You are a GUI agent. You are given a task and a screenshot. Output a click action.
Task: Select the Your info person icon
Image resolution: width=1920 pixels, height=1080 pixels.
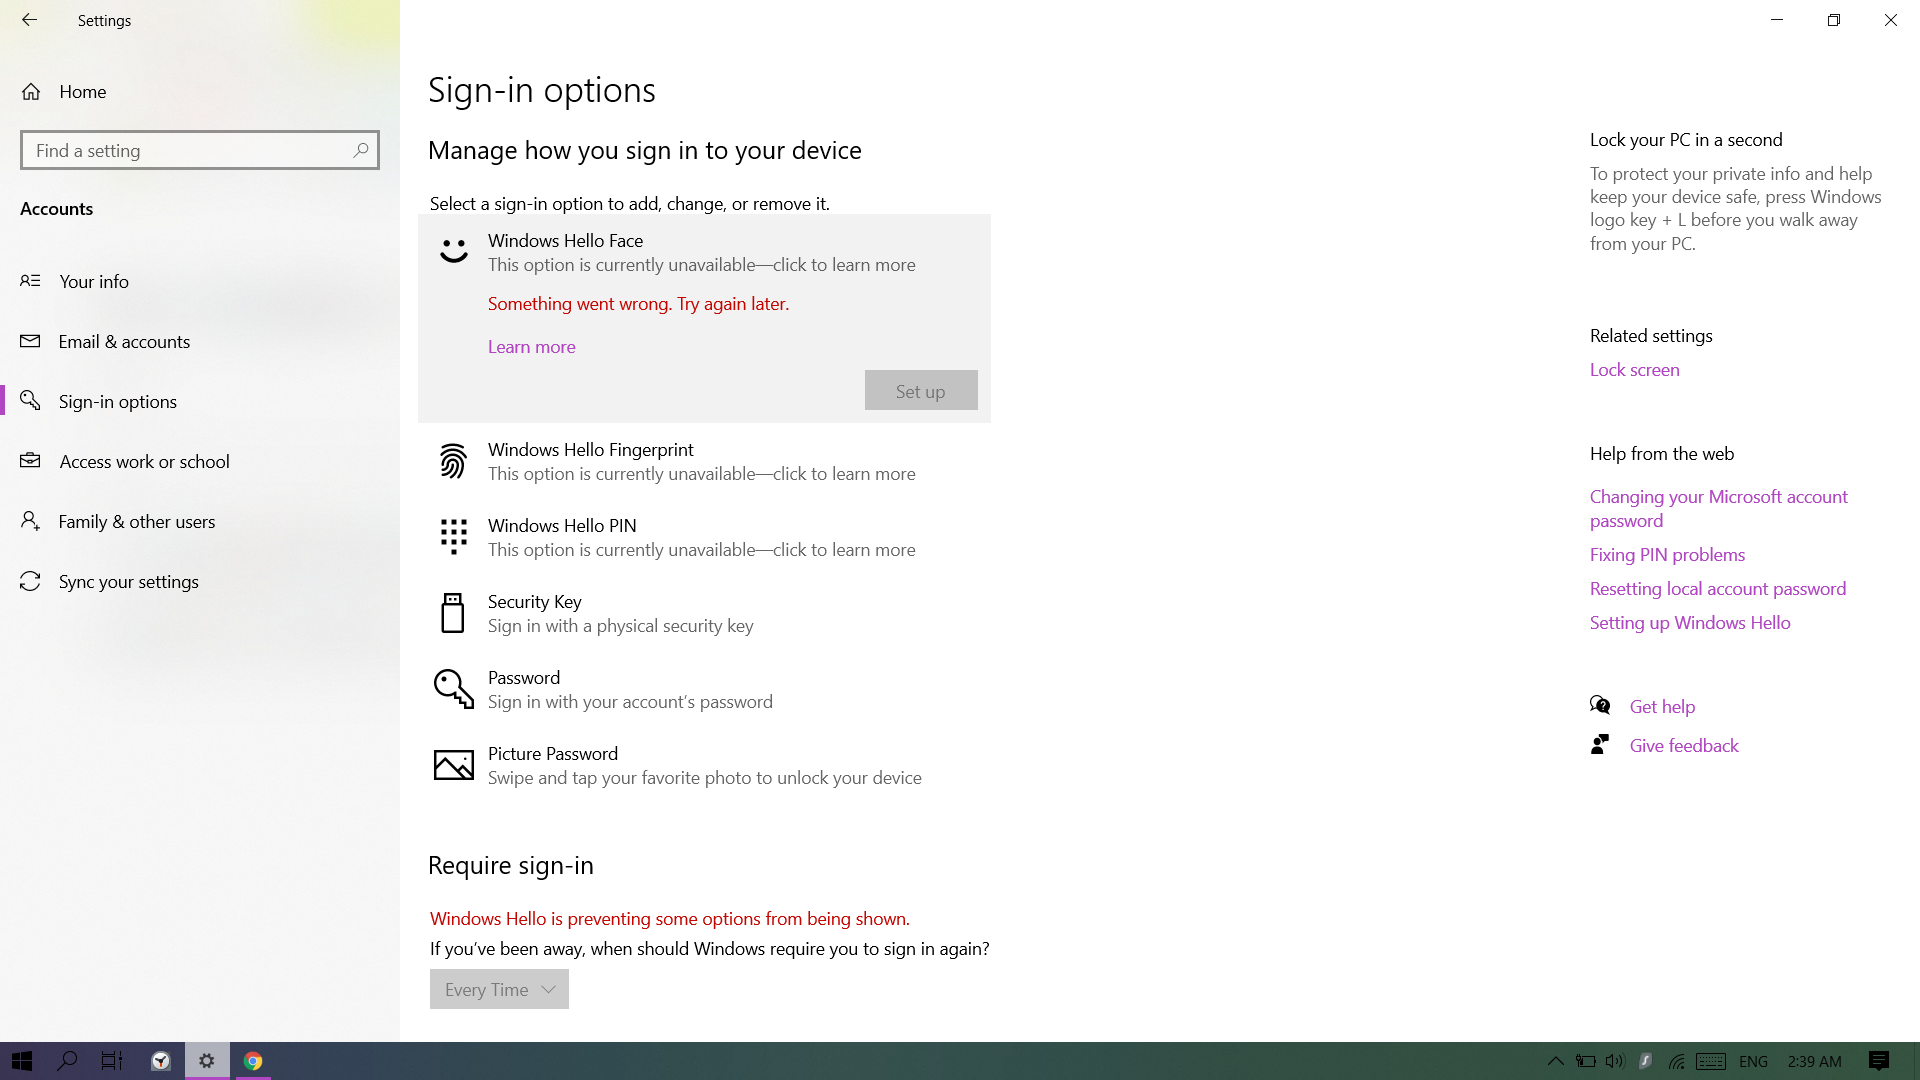[x=31, y=281]
